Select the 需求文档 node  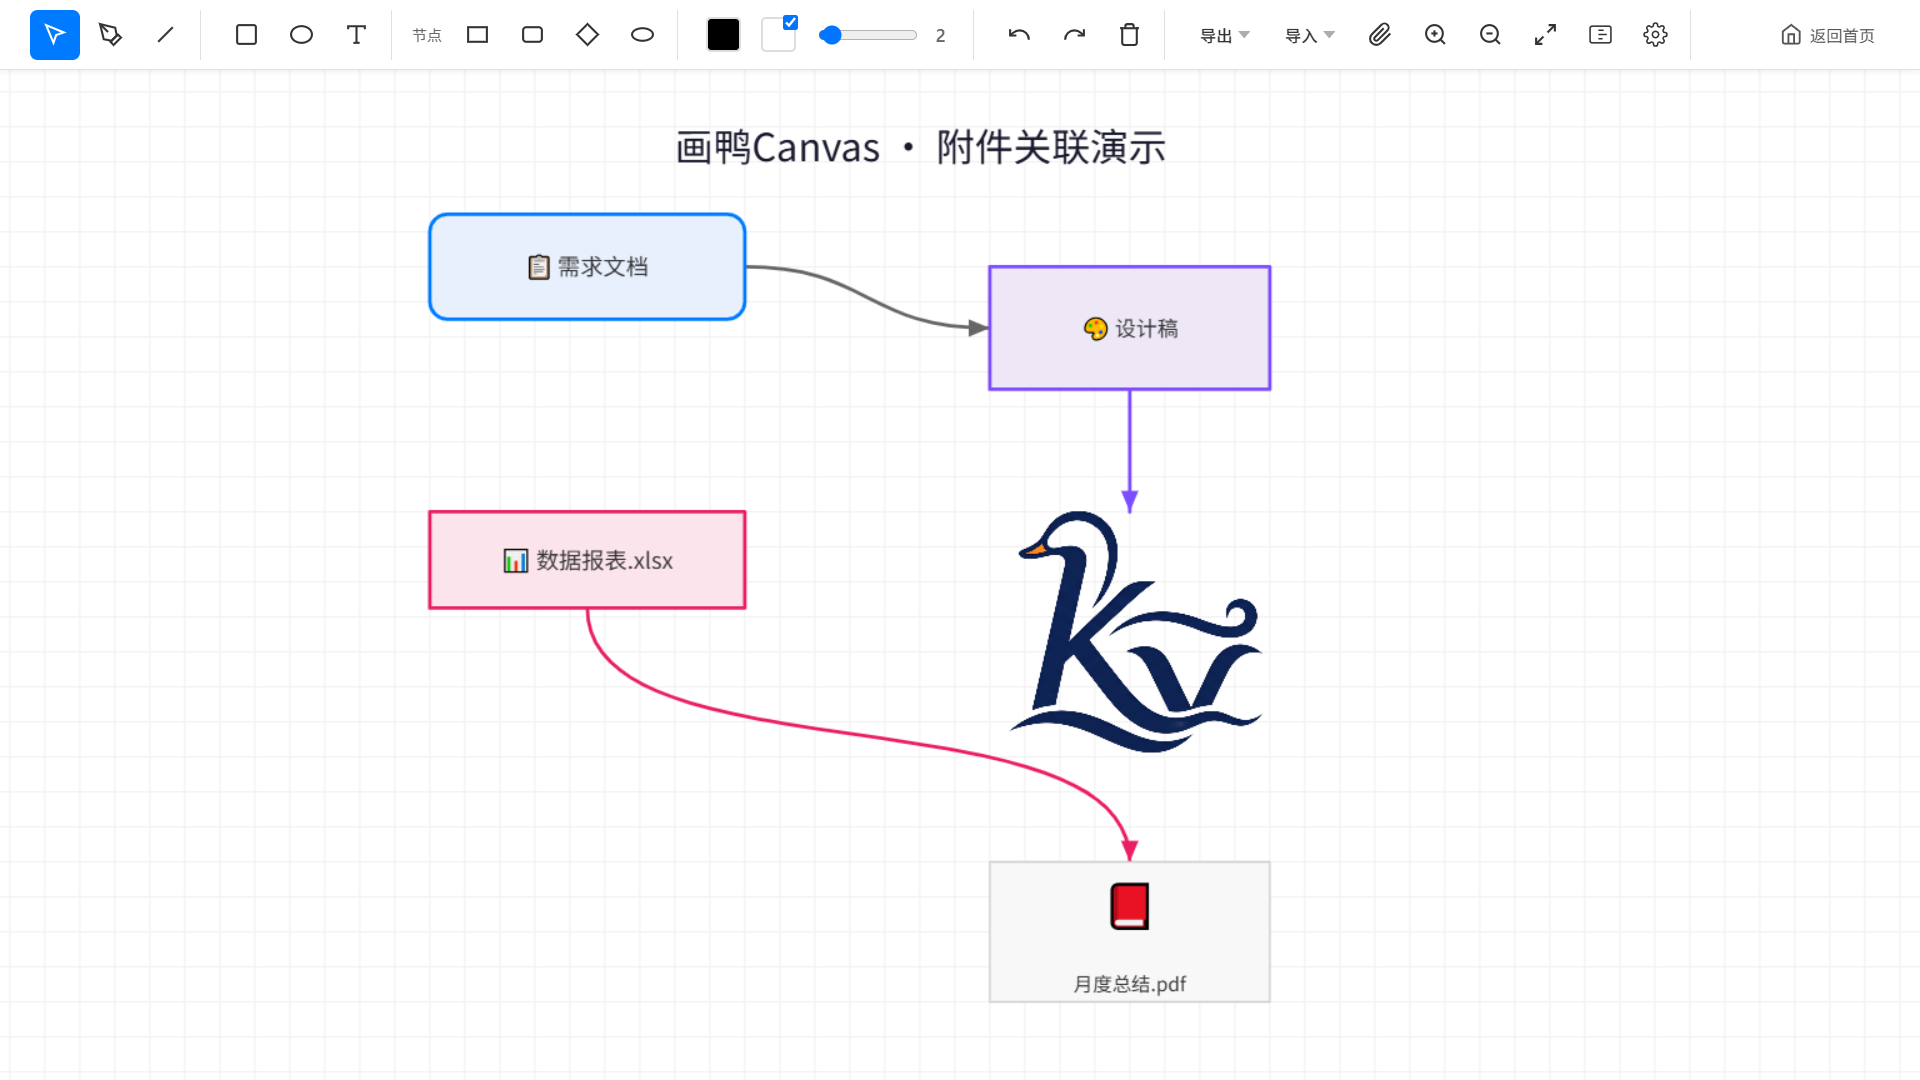click(x=587, y=267)
